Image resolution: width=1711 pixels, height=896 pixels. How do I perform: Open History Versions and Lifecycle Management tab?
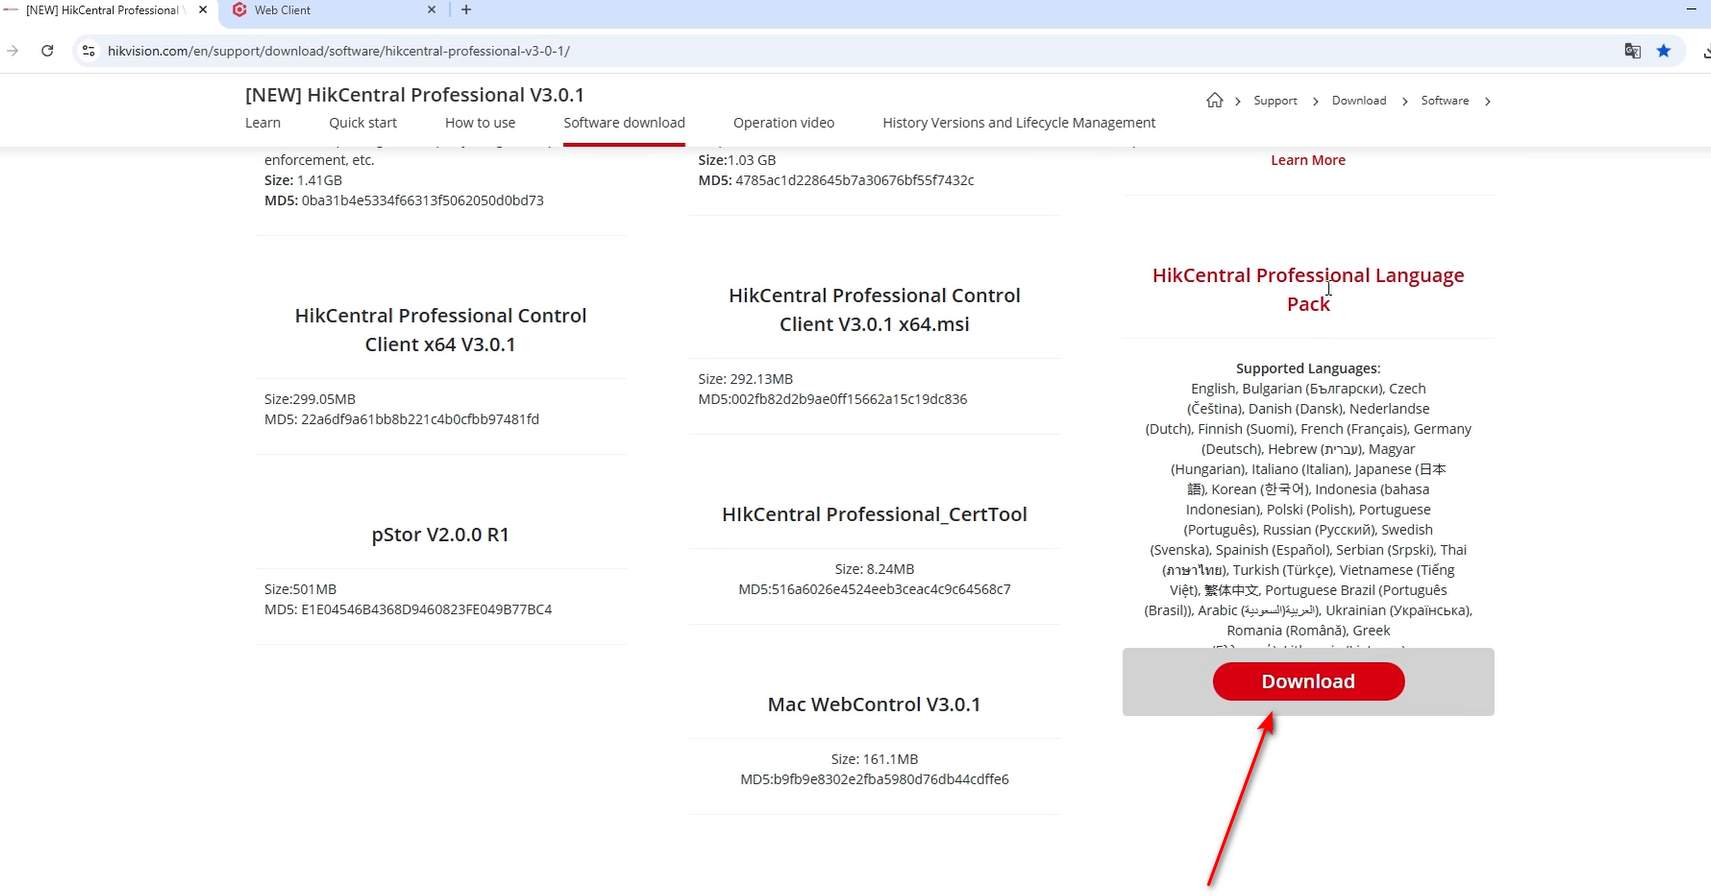coord(1018,123)
